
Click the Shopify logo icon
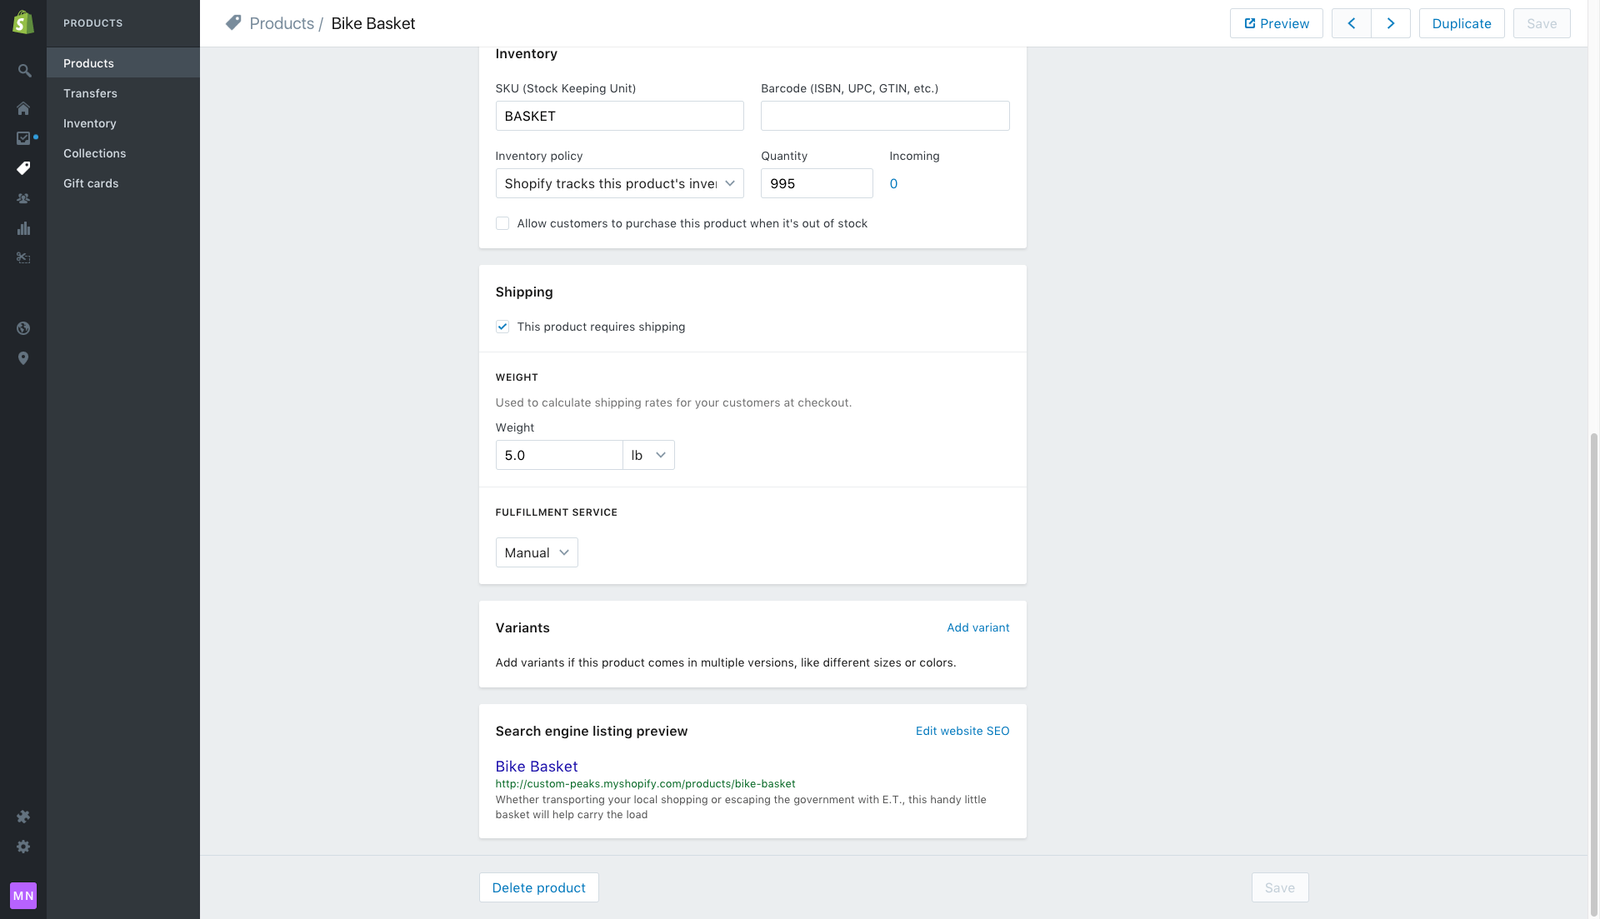coord(23,22)
